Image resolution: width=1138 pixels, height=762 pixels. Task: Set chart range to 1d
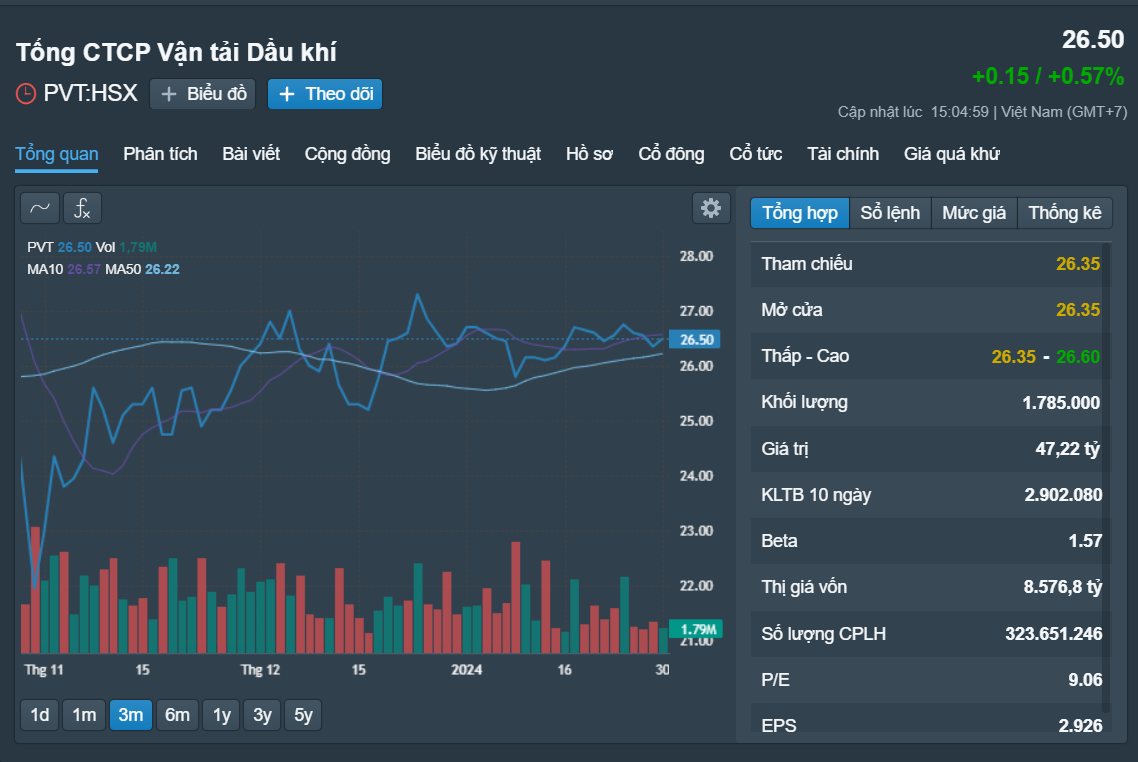pos(40,715)
